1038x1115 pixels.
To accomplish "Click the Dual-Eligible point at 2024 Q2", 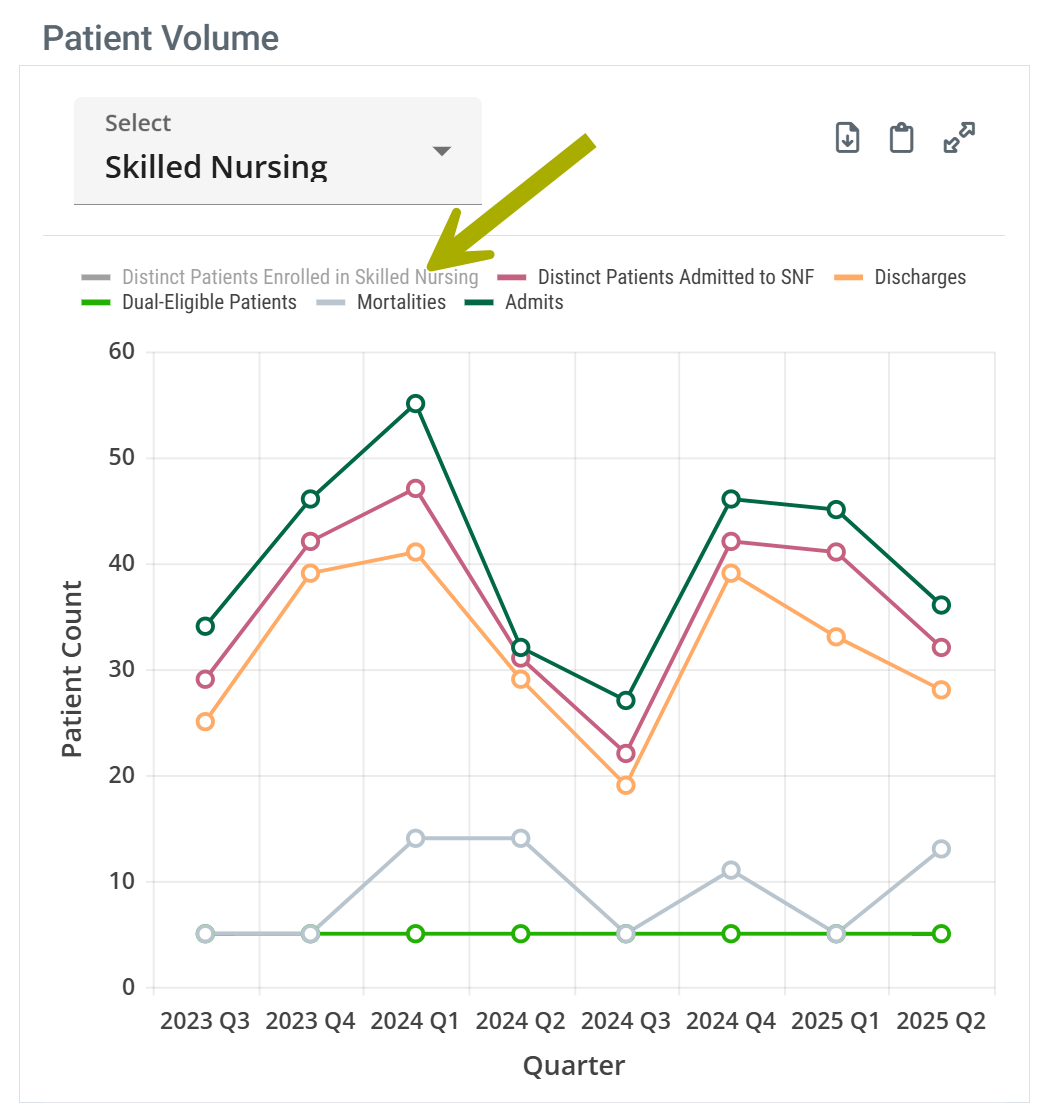I will click(521, 933).
